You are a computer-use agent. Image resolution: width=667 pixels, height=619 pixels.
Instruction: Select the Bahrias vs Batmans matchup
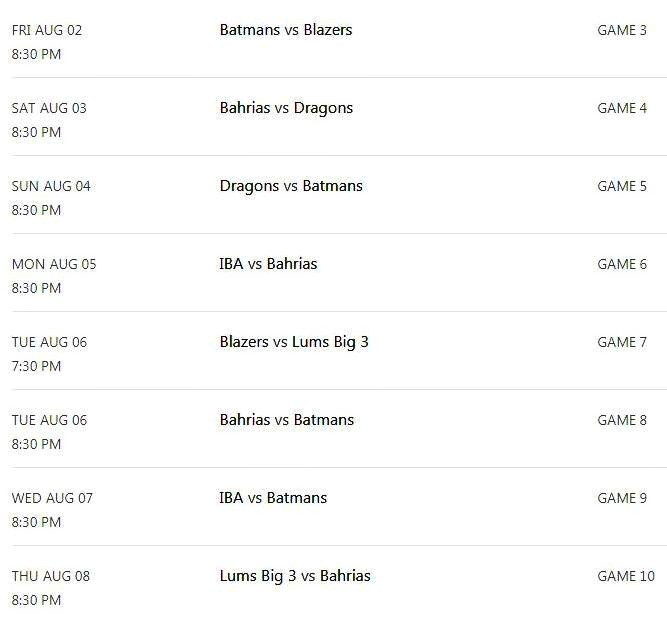point(287,420)
